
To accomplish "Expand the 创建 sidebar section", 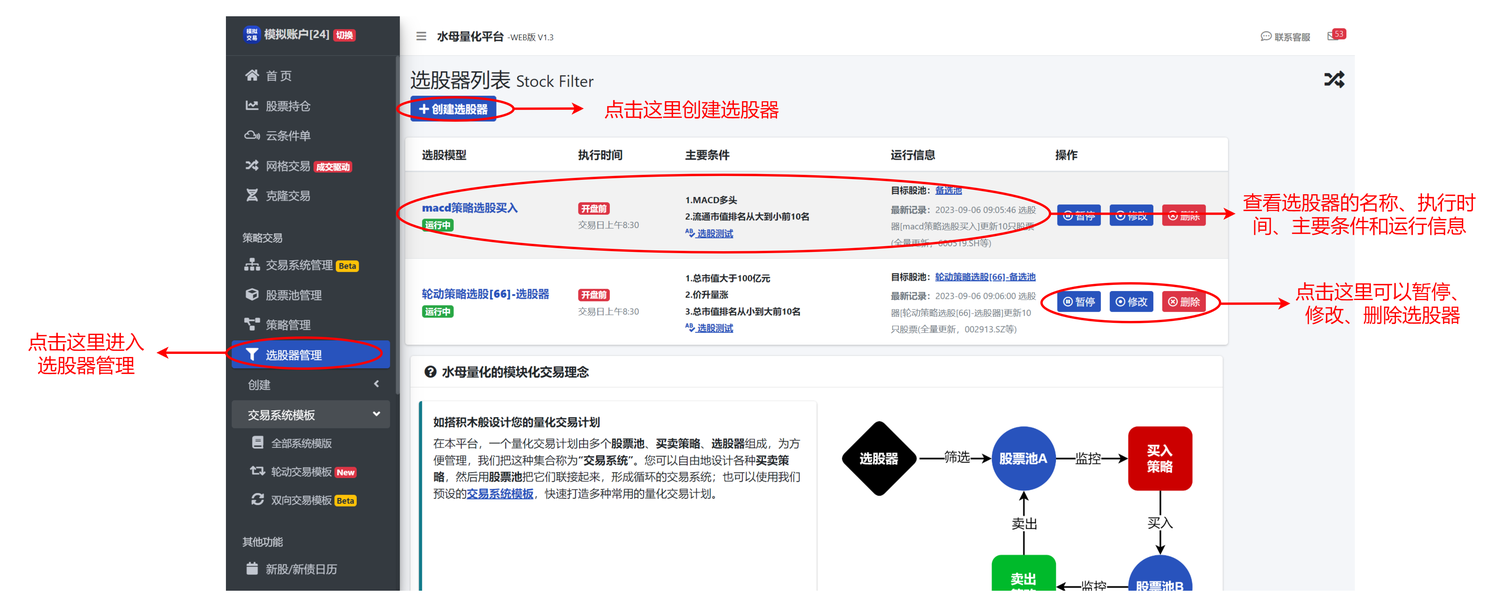I will click(x=311, y=385).
